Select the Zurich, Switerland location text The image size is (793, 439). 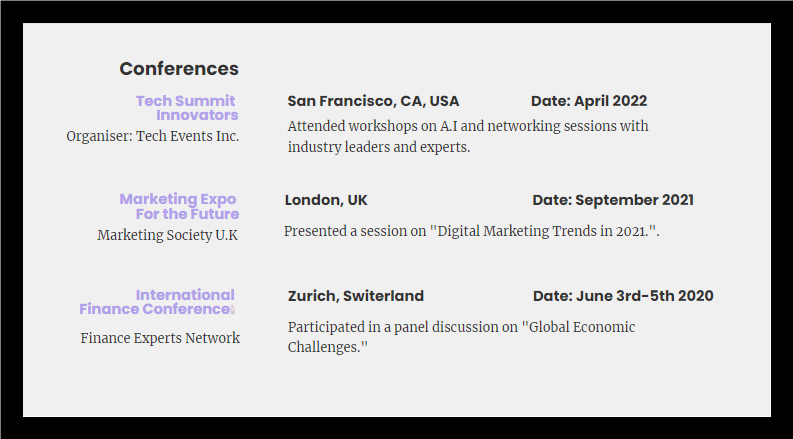[x=355, y=296]
